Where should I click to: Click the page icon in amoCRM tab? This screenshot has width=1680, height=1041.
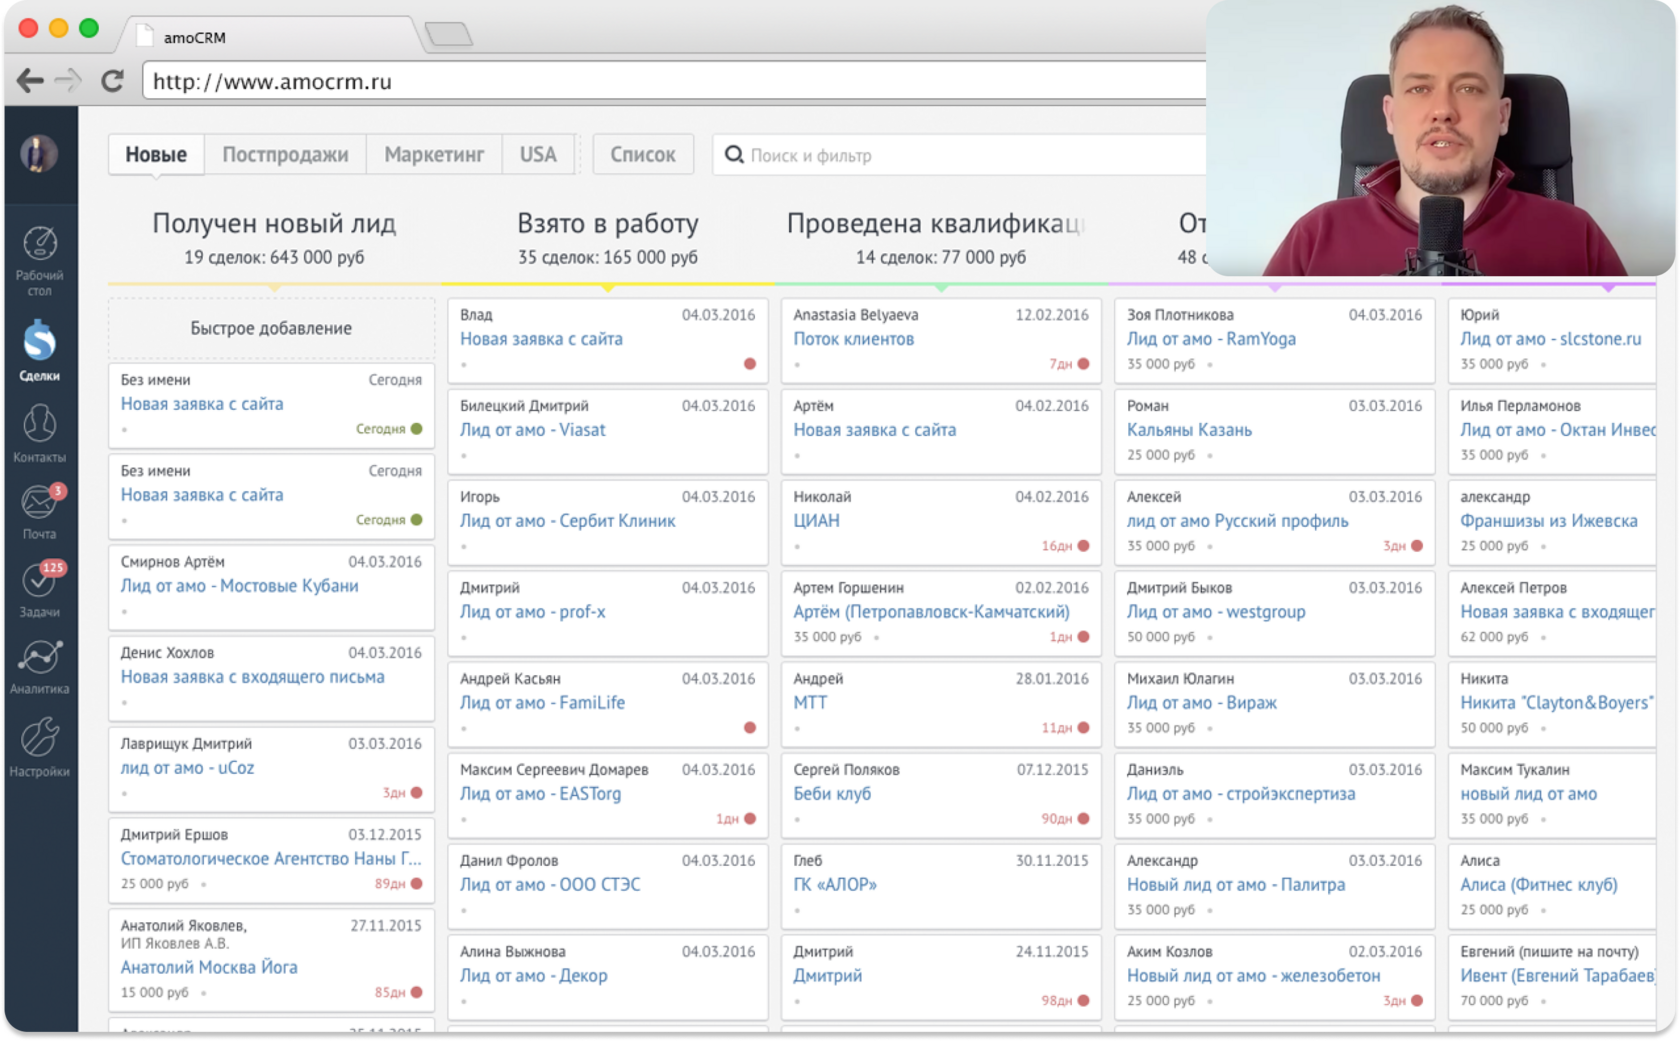point(145,36)
